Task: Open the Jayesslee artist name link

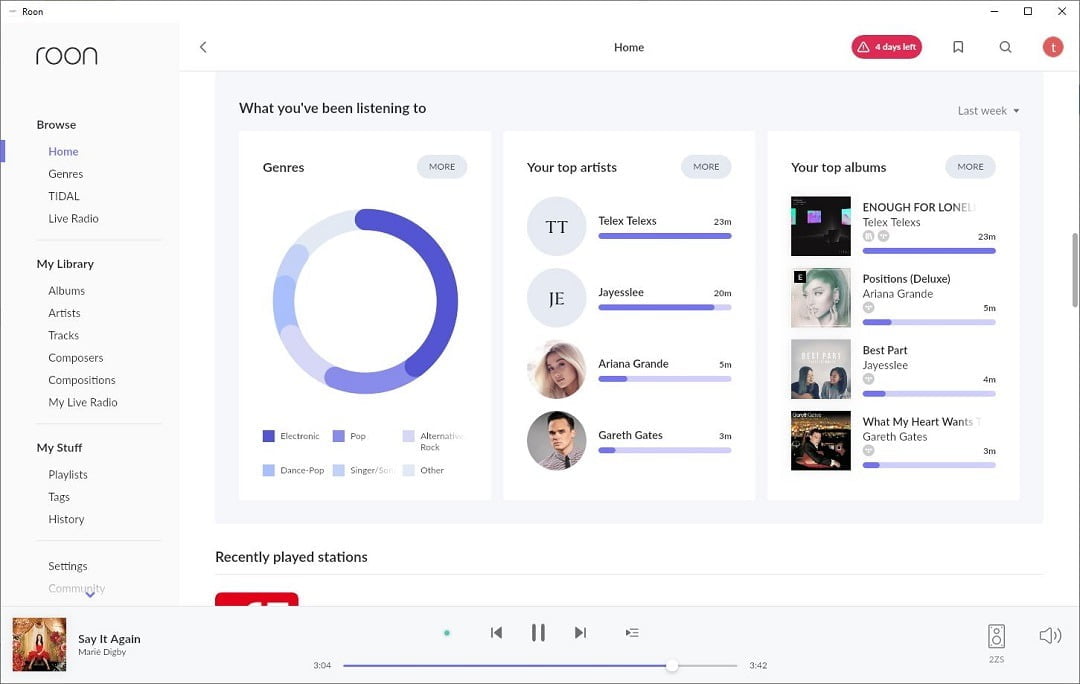Action: 621,293
